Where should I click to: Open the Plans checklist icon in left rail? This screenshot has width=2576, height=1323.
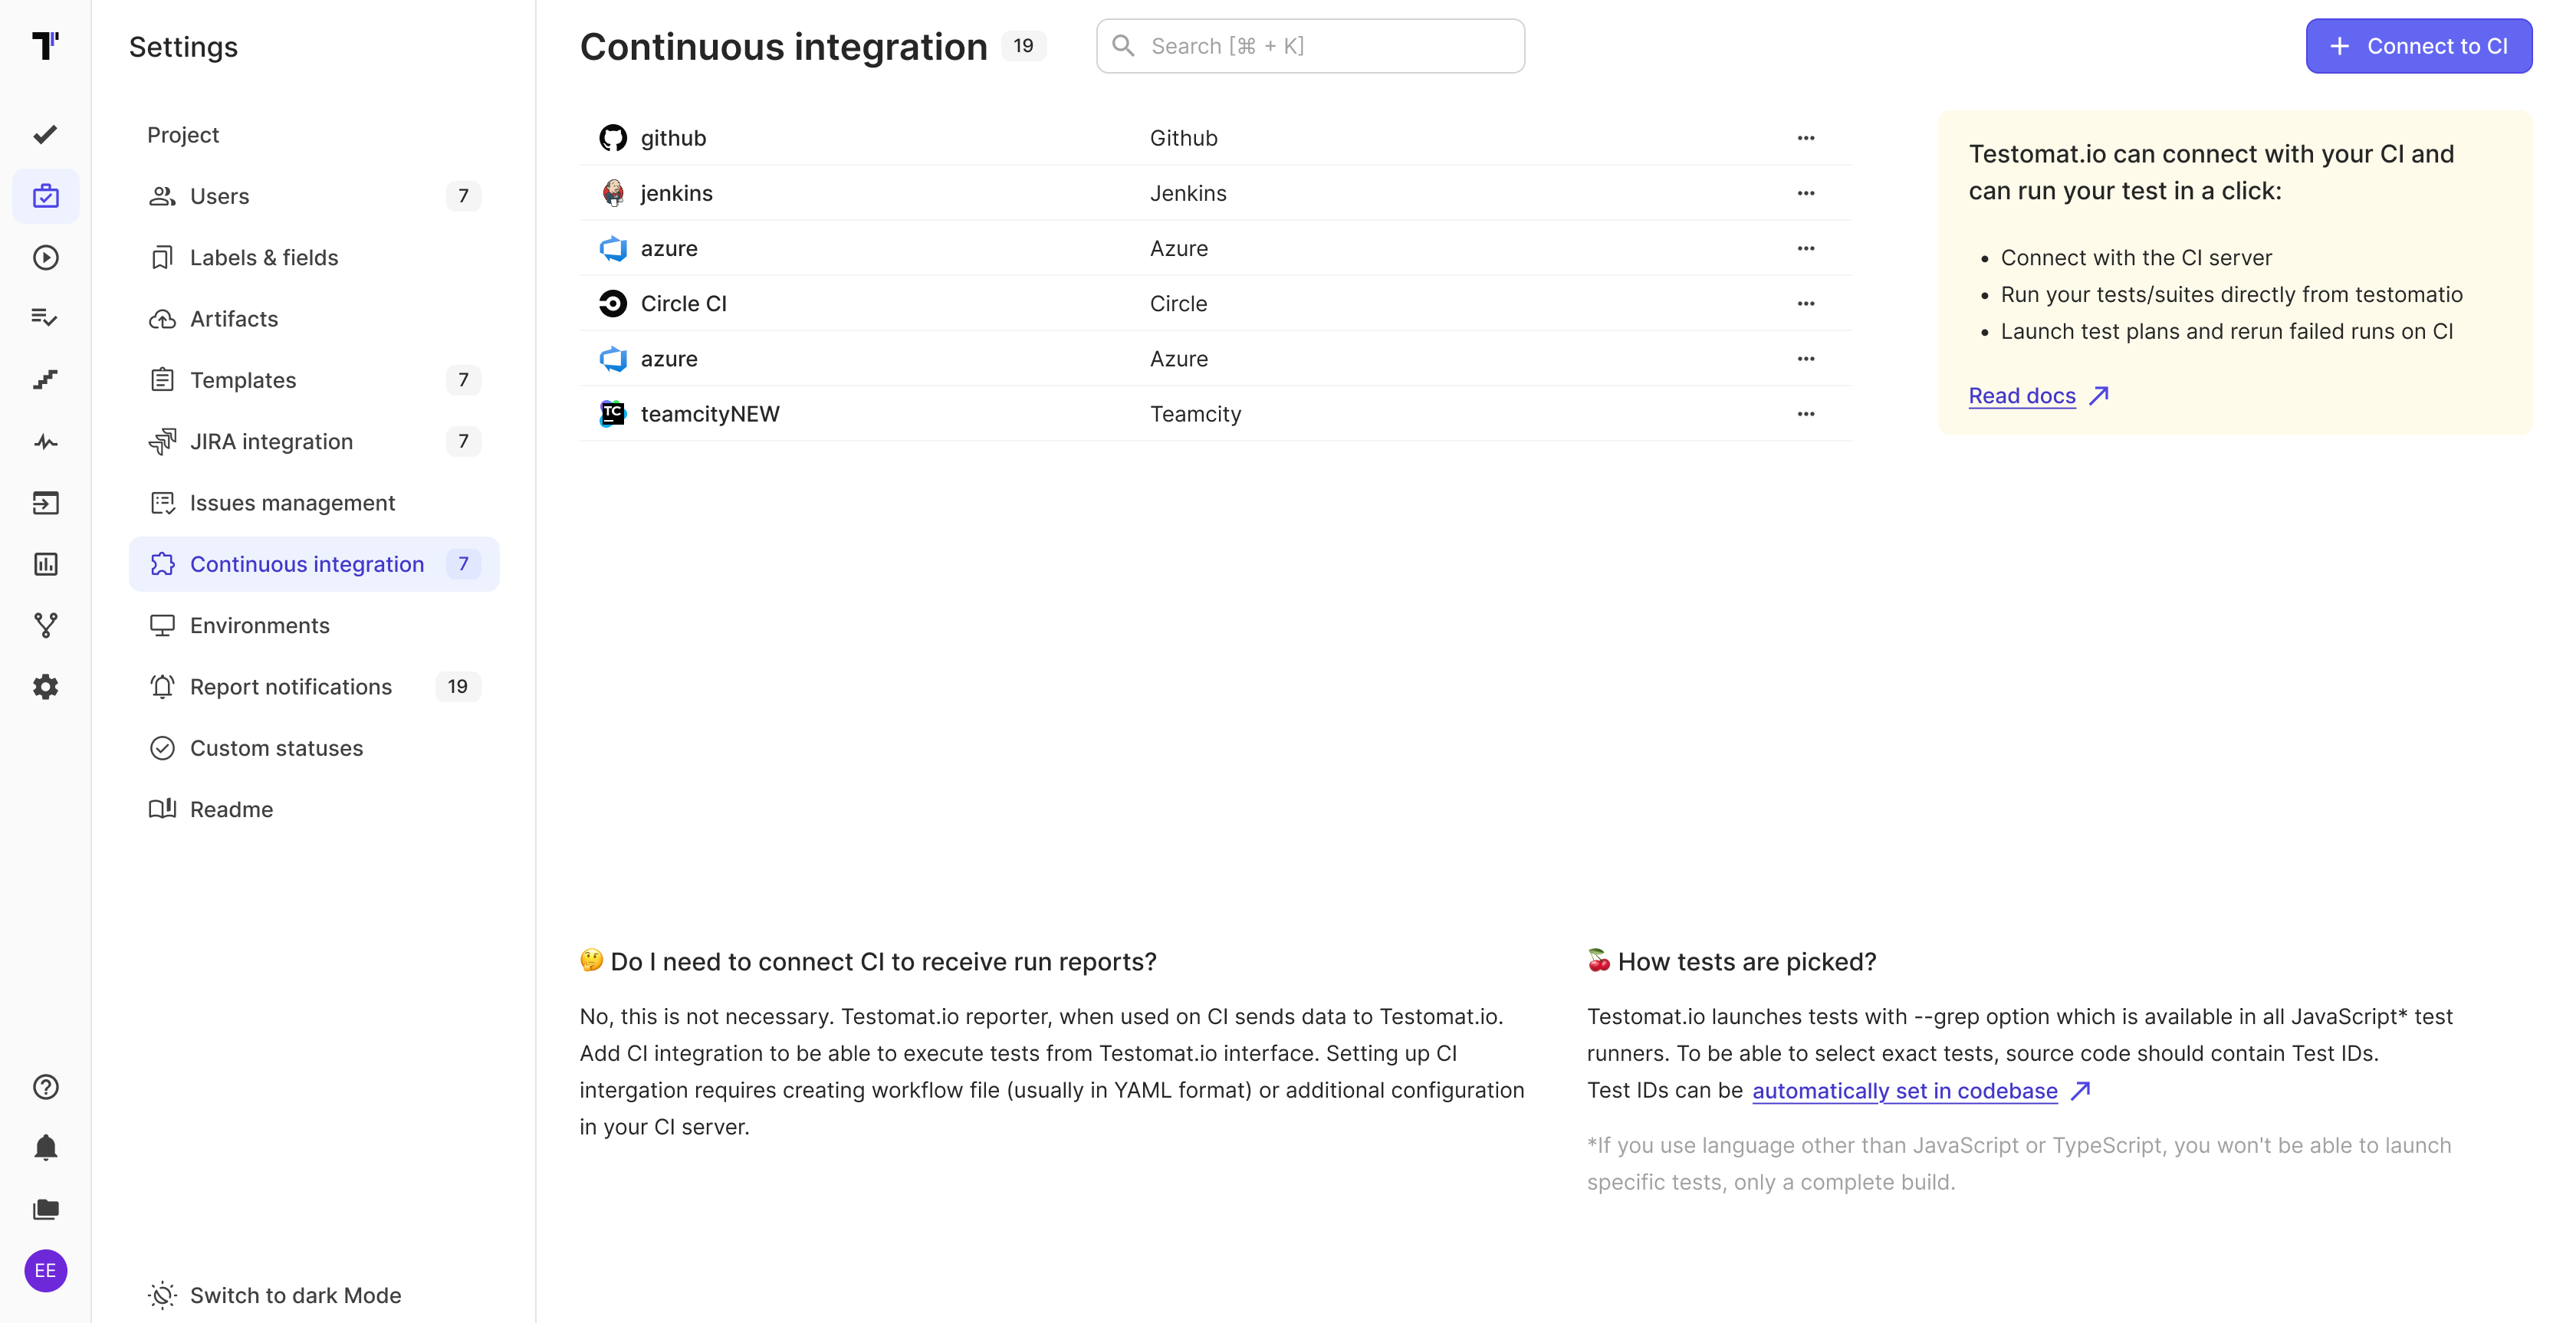[x=45, y=318]
